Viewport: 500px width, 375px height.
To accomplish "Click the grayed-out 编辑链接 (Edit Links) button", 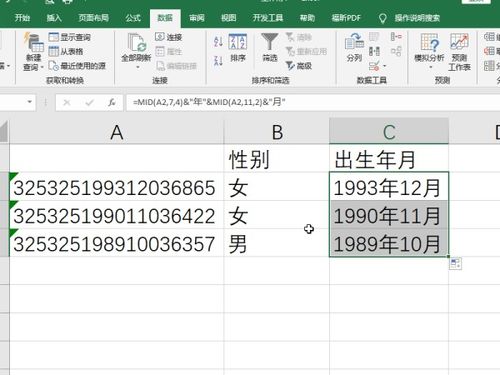I will coord(176,66).
